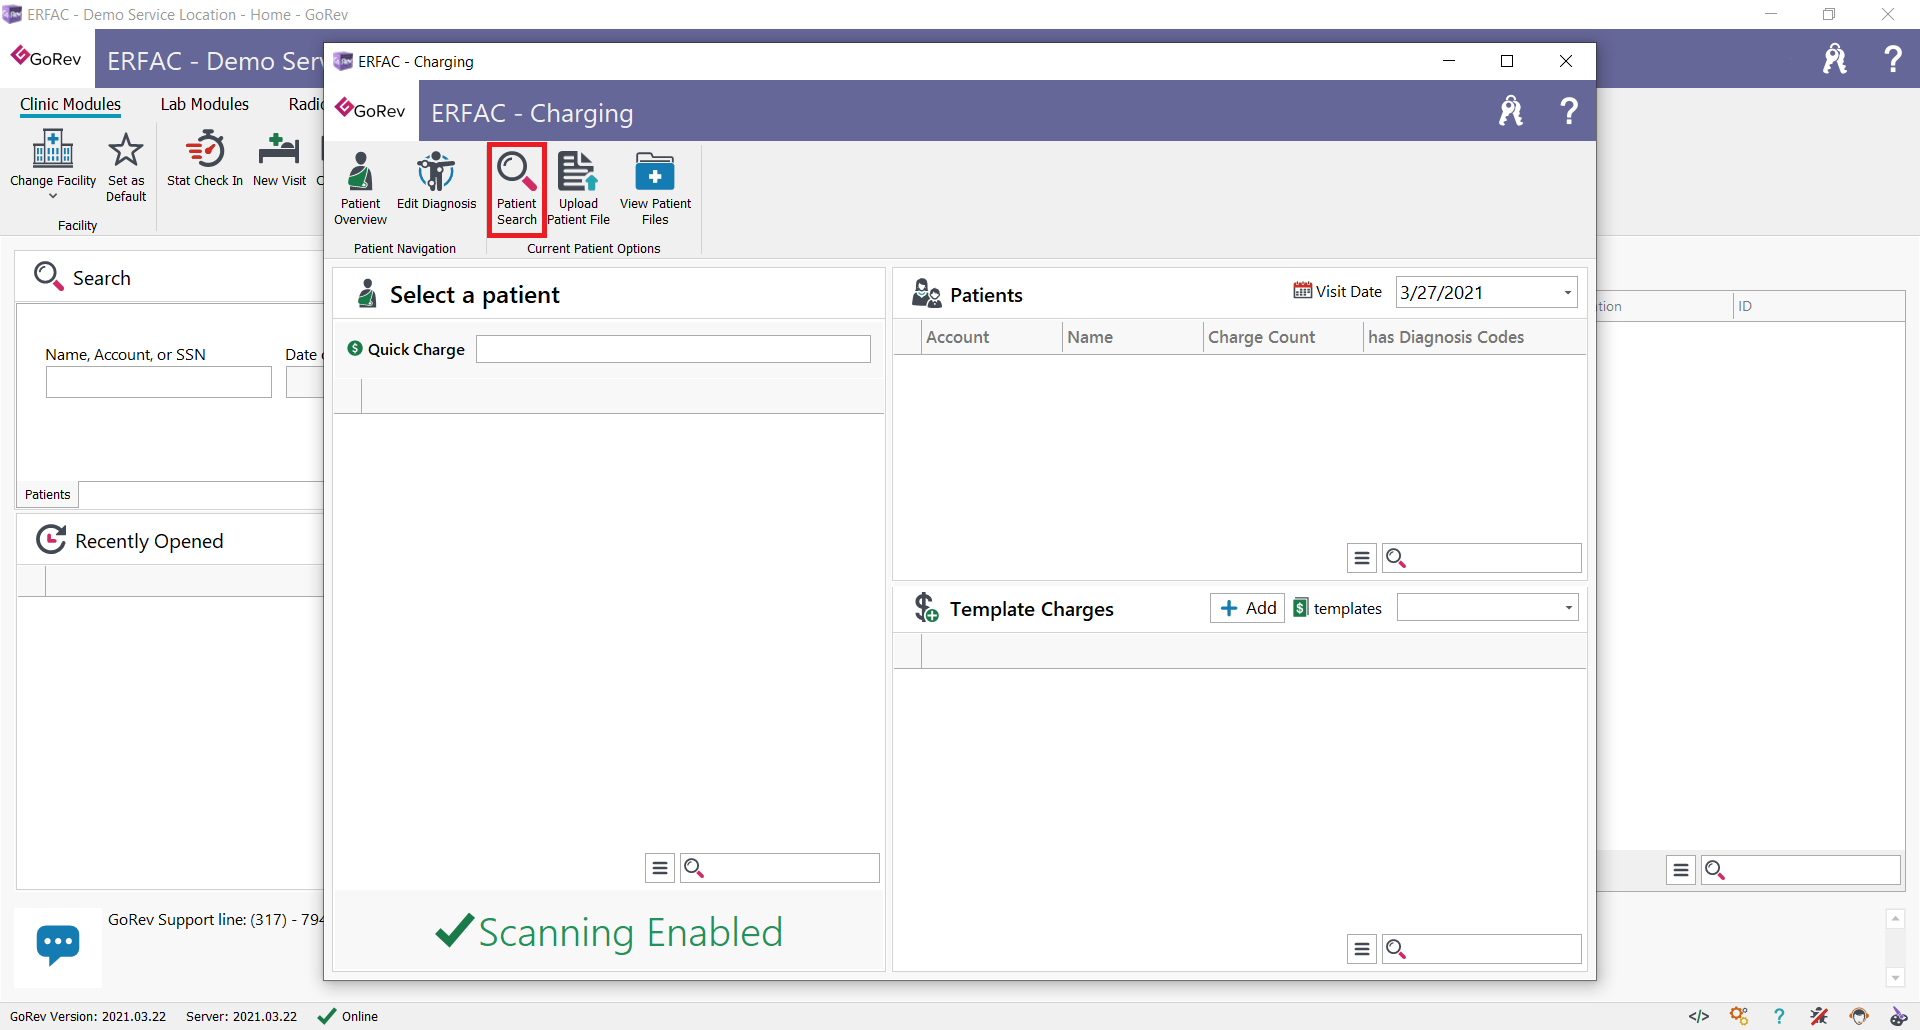Image resolution: width=1920 pixels, height=1030 pixels.
Task: Click blue question mark in status bar
Action: [x=1779, y=1016]
